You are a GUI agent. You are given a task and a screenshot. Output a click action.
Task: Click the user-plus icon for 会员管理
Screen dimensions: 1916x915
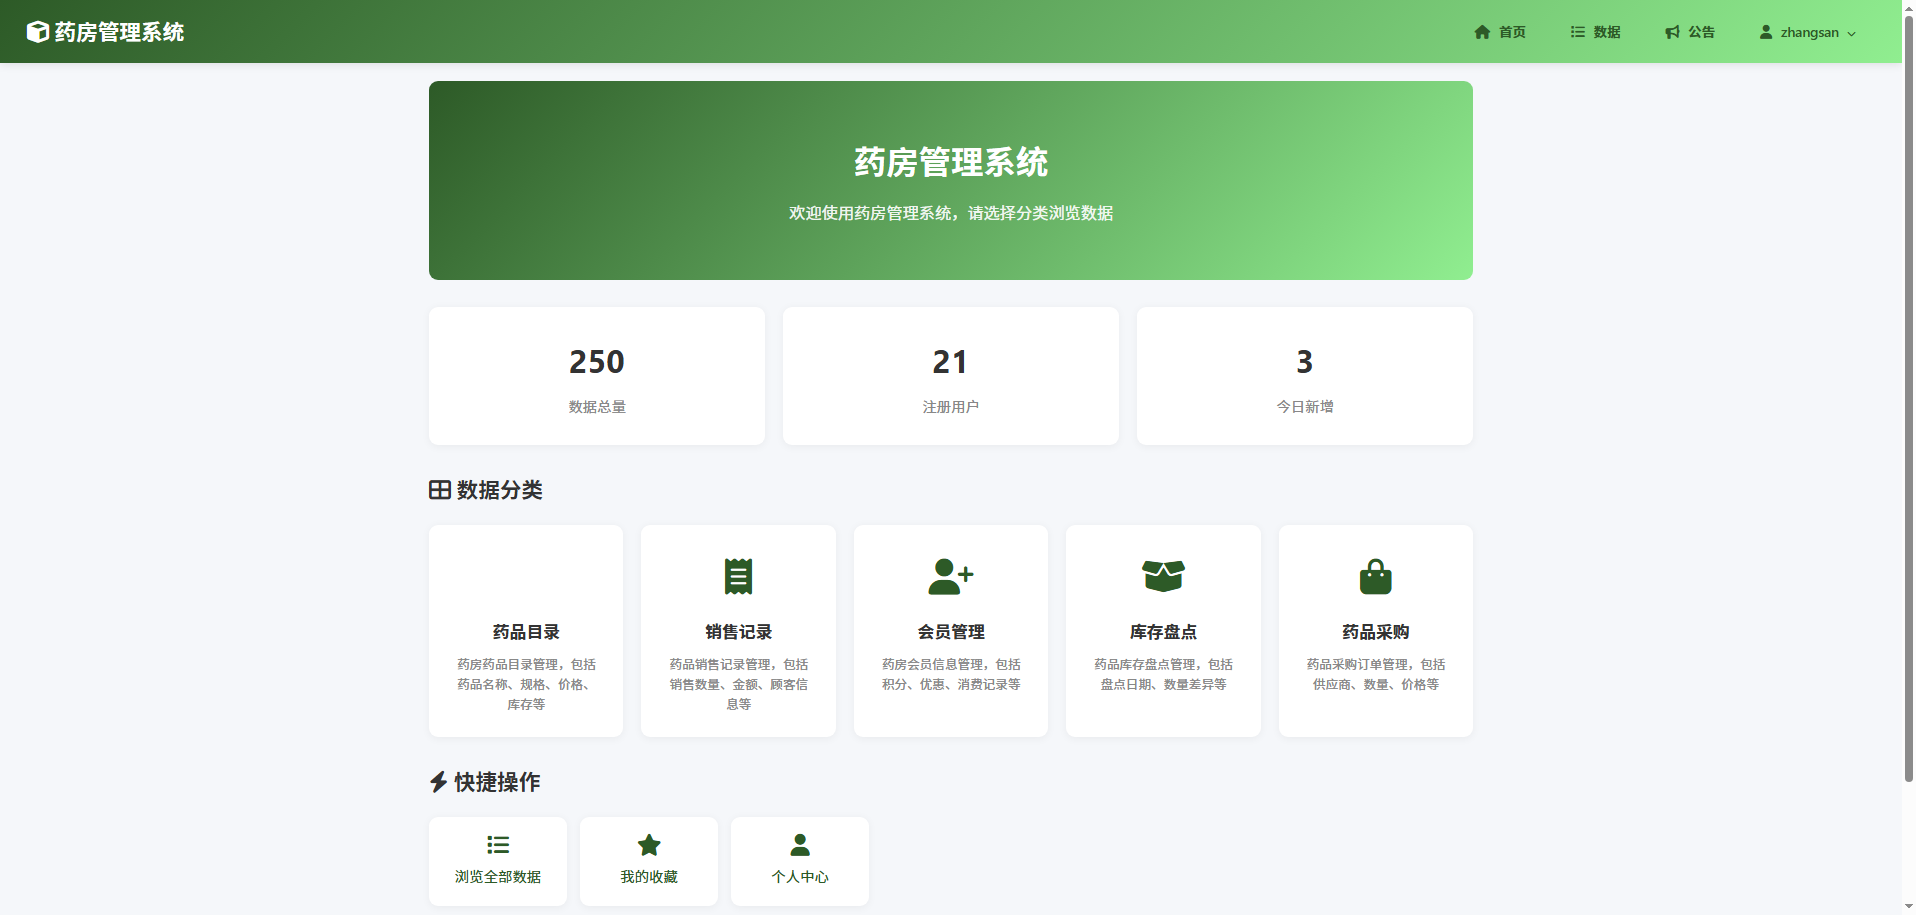951,576
